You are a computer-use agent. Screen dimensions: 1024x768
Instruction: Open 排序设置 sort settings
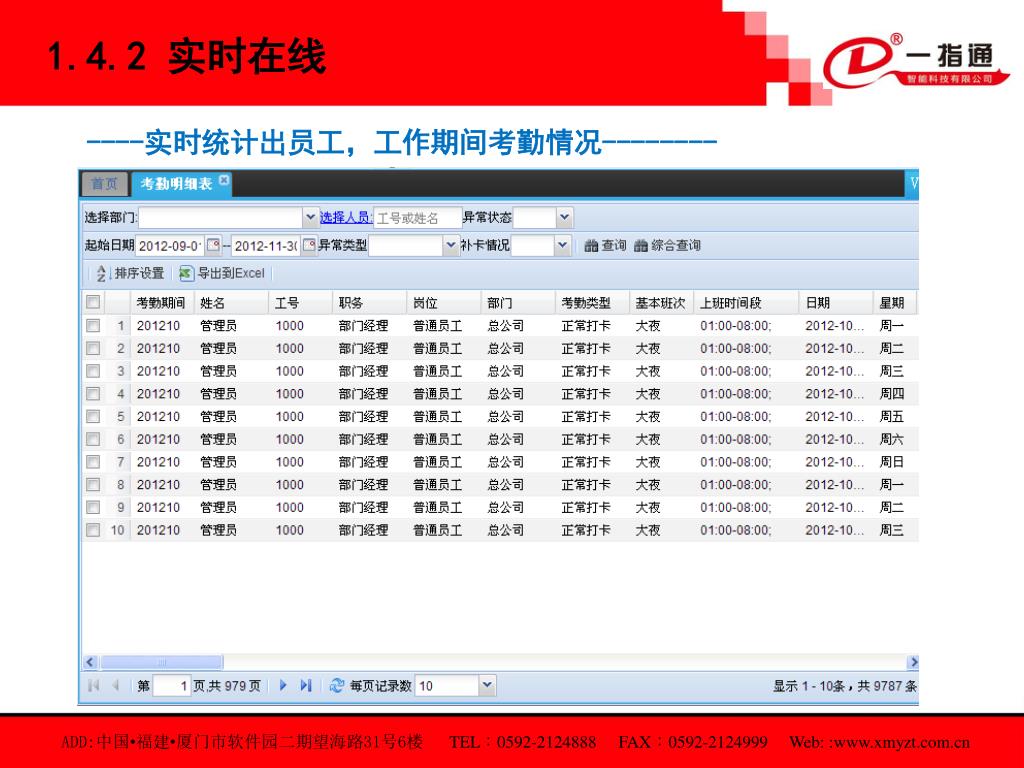click(x=130, y=273)
